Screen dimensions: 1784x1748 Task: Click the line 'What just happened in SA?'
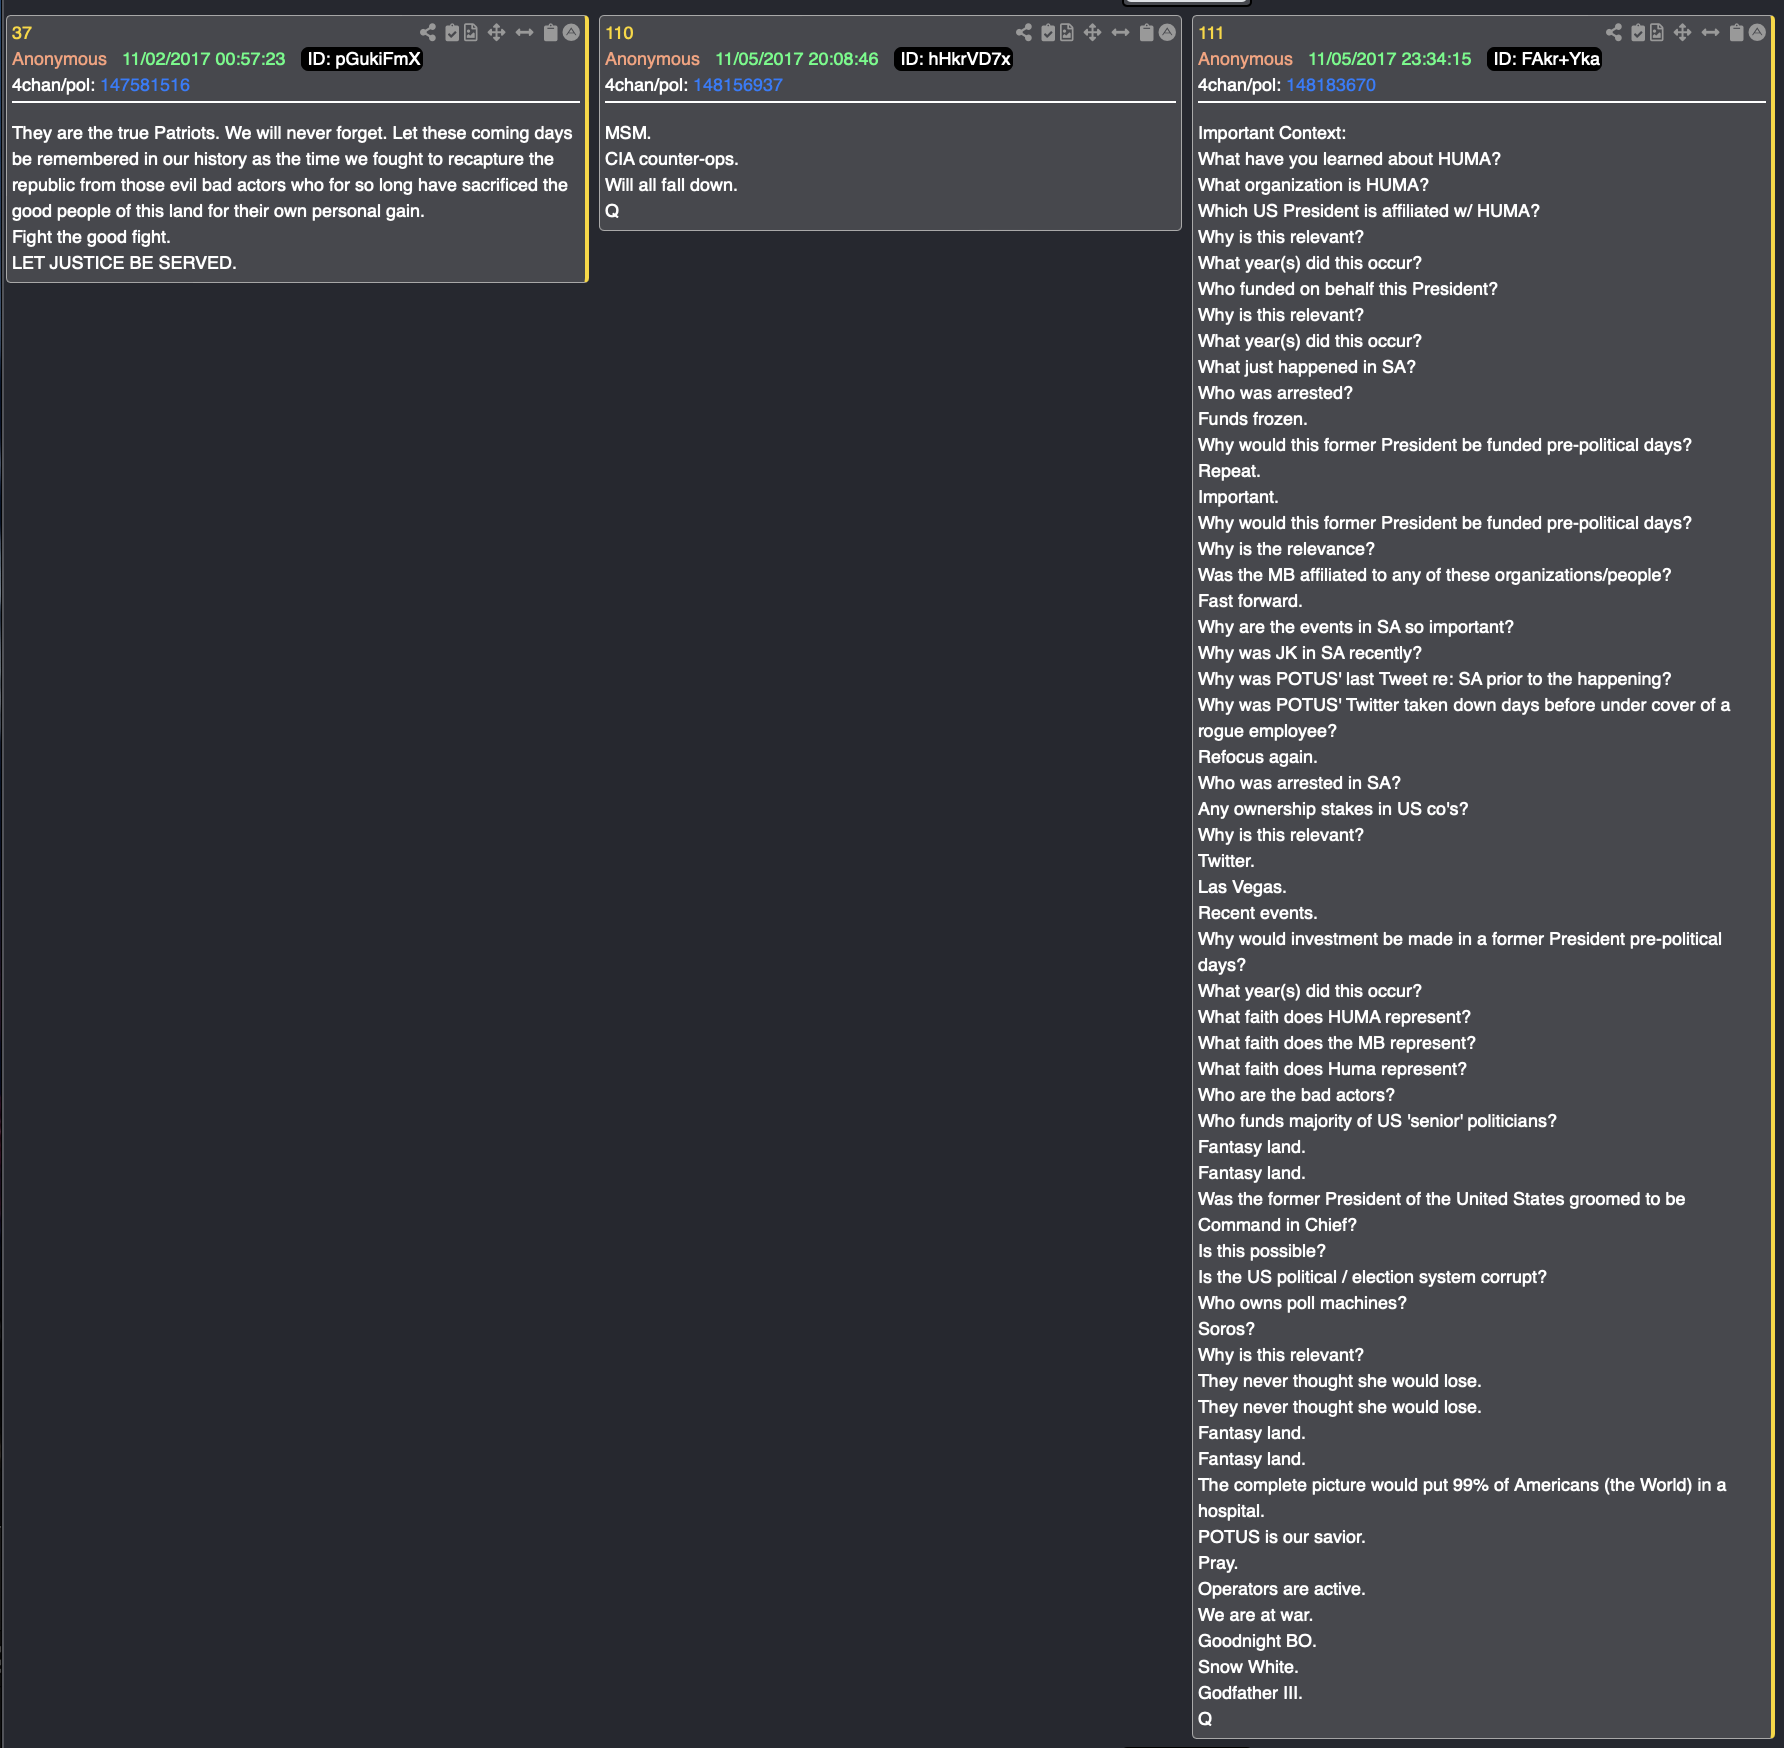point(1307,367)
